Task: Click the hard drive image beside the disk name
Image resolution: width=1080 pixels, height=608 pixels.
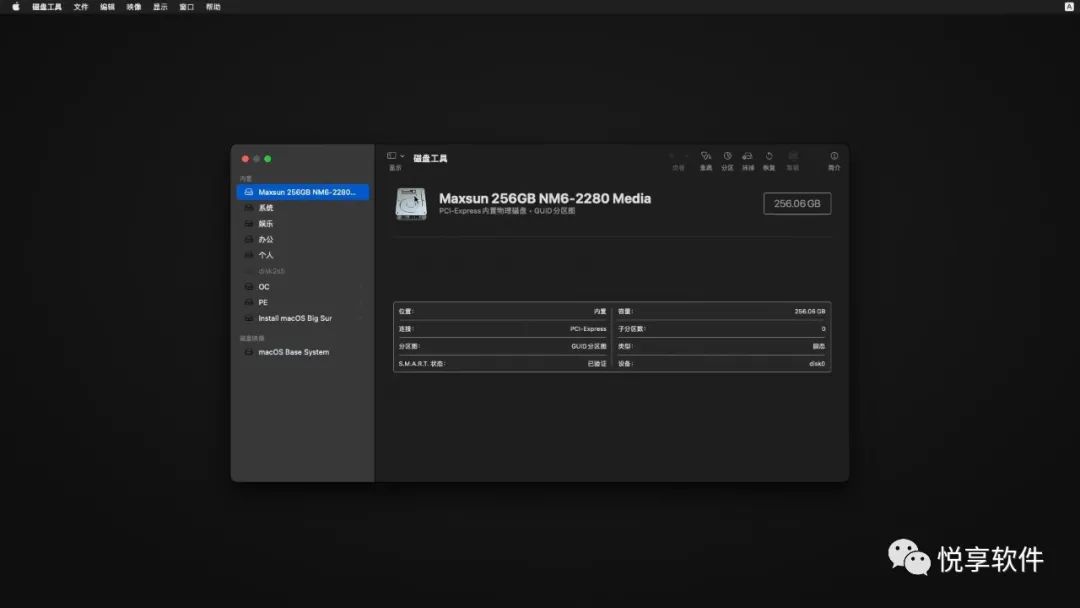Action: click(x=411, y=204)
